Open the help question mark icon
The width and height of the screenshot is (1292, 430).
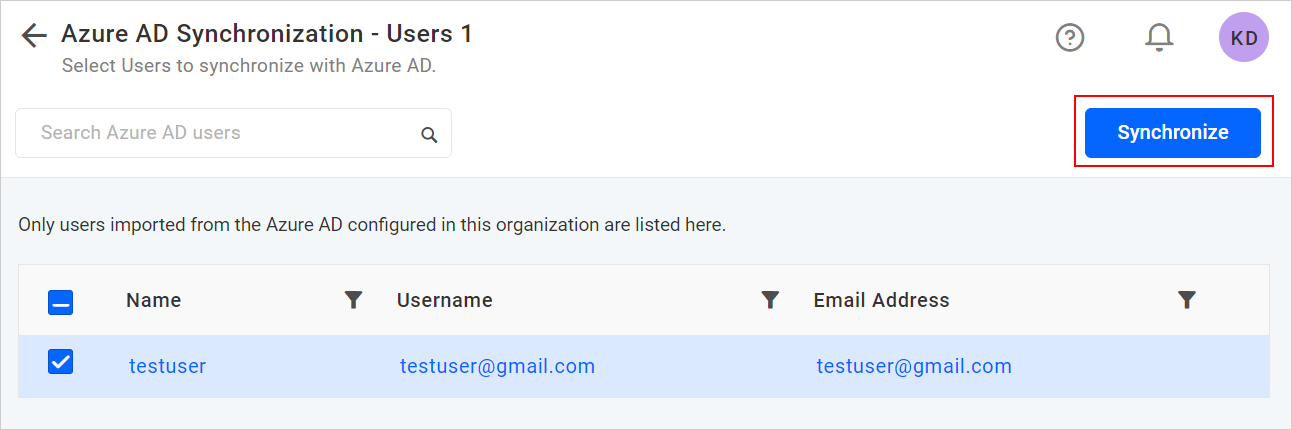[x=1070, y=37]
